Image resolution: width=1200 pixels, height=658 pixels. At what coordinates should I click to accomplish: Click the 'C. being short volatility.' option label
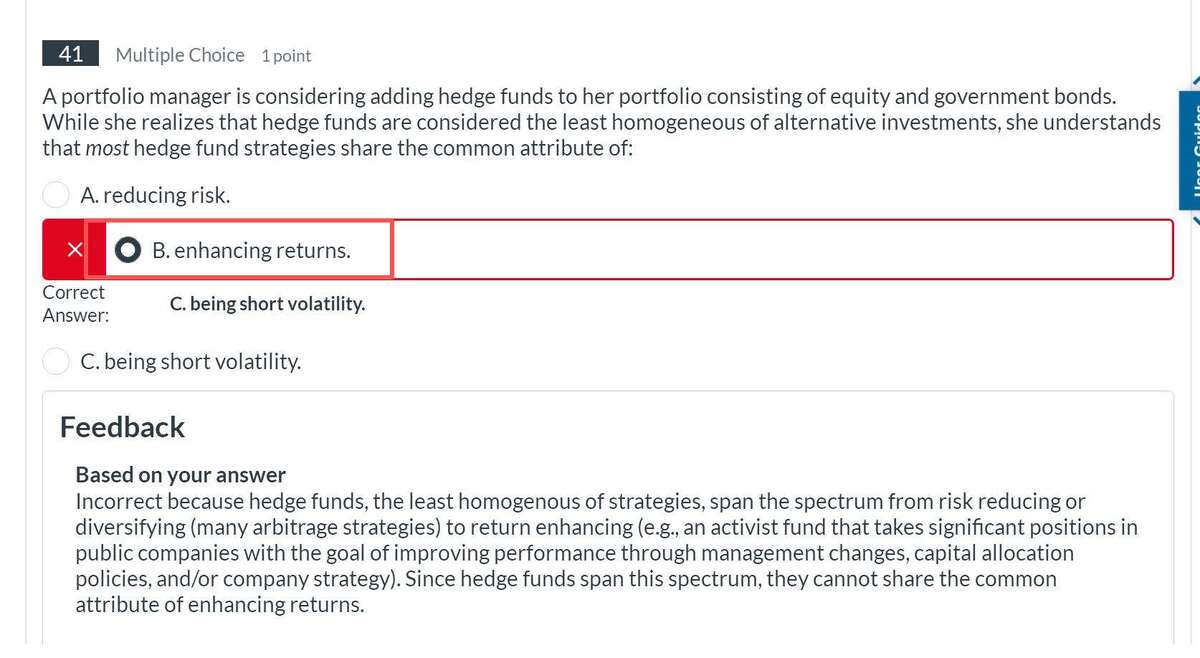190,361
